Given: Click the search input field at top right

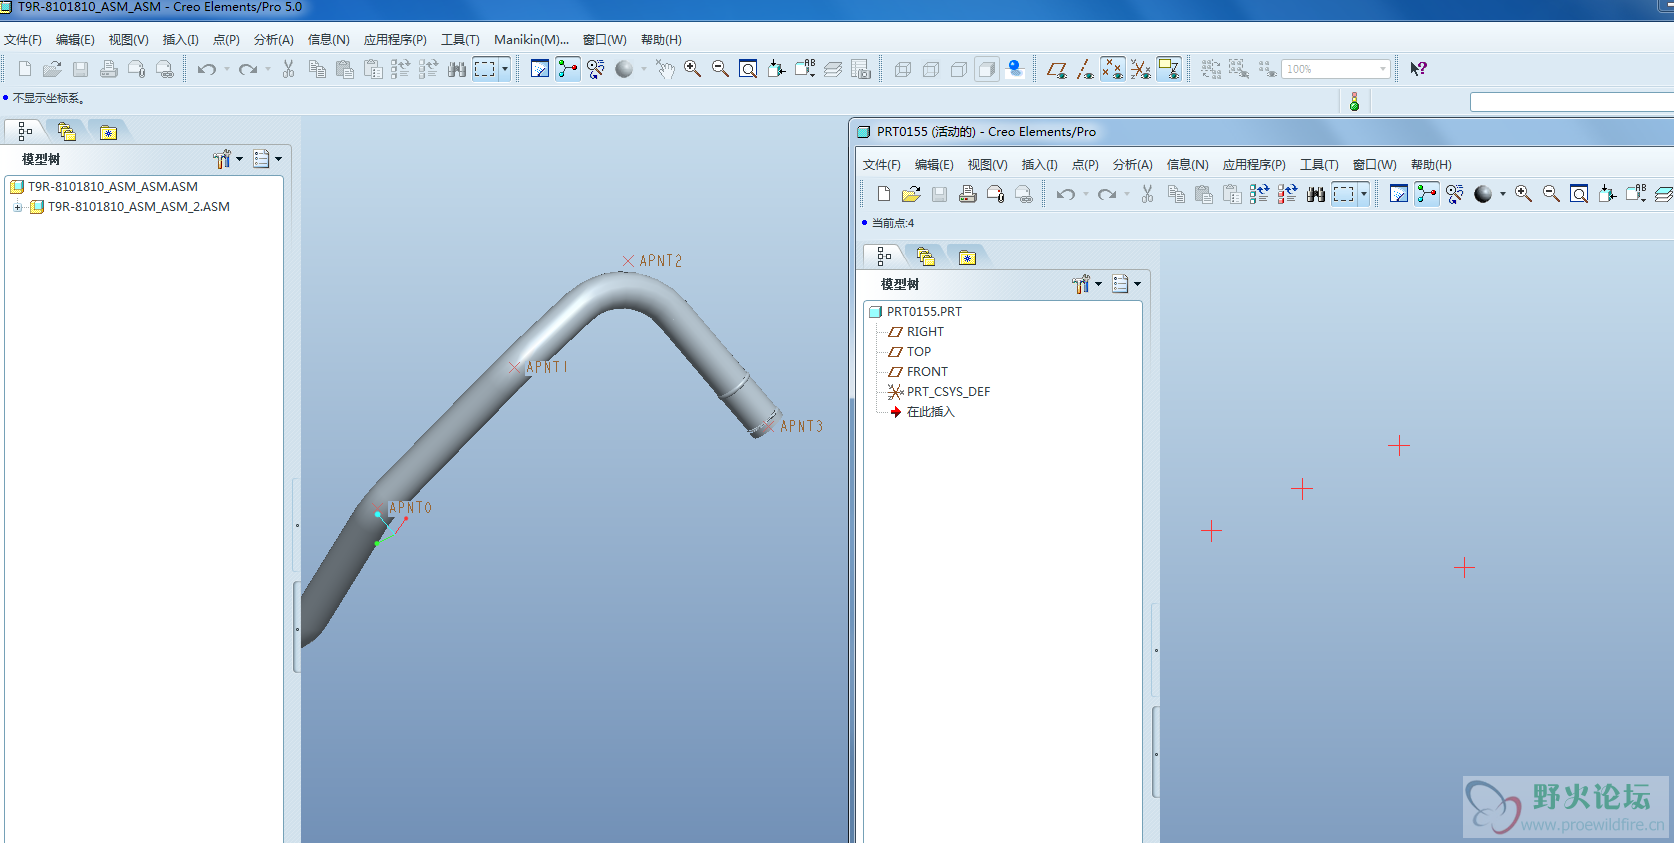Looking at the screenshot, I should tap(1571, 102).
